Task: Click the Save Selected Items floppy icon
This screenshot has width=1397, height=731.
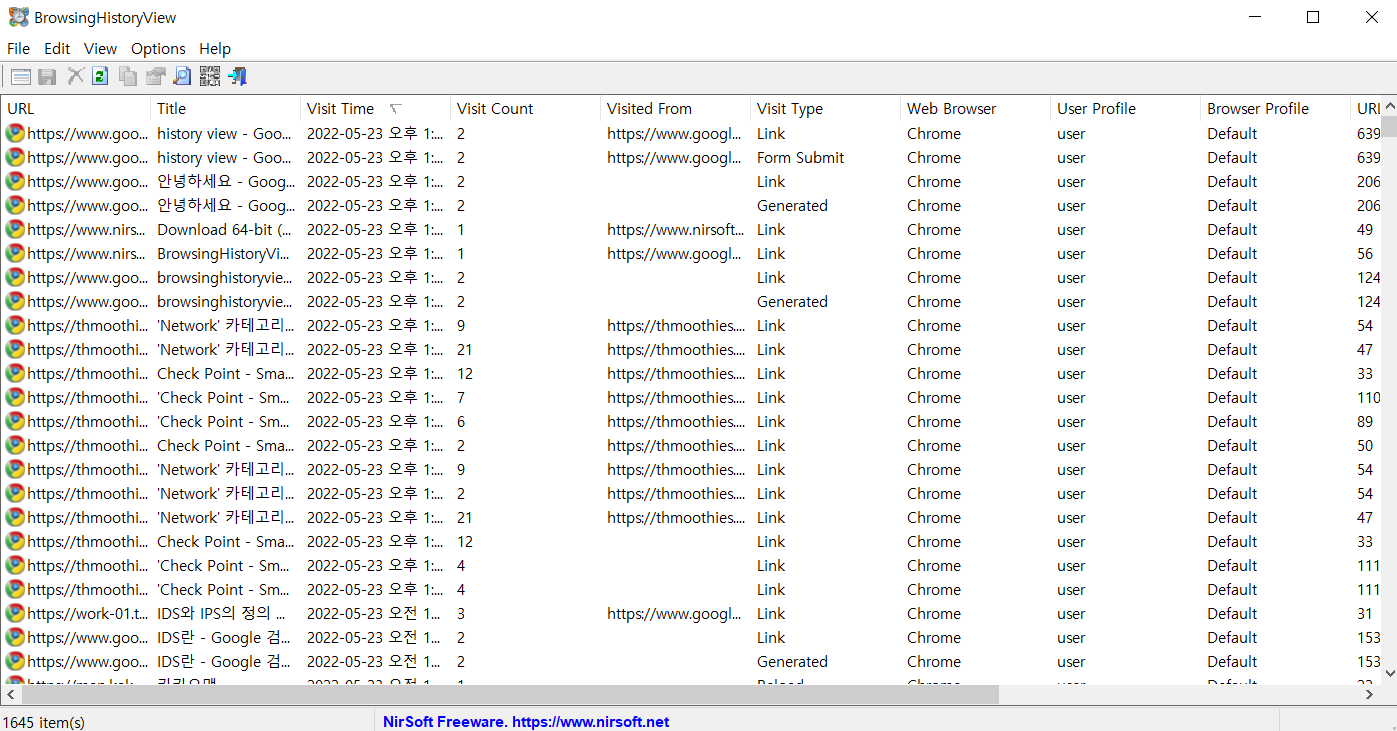Action: coord(47,76)
